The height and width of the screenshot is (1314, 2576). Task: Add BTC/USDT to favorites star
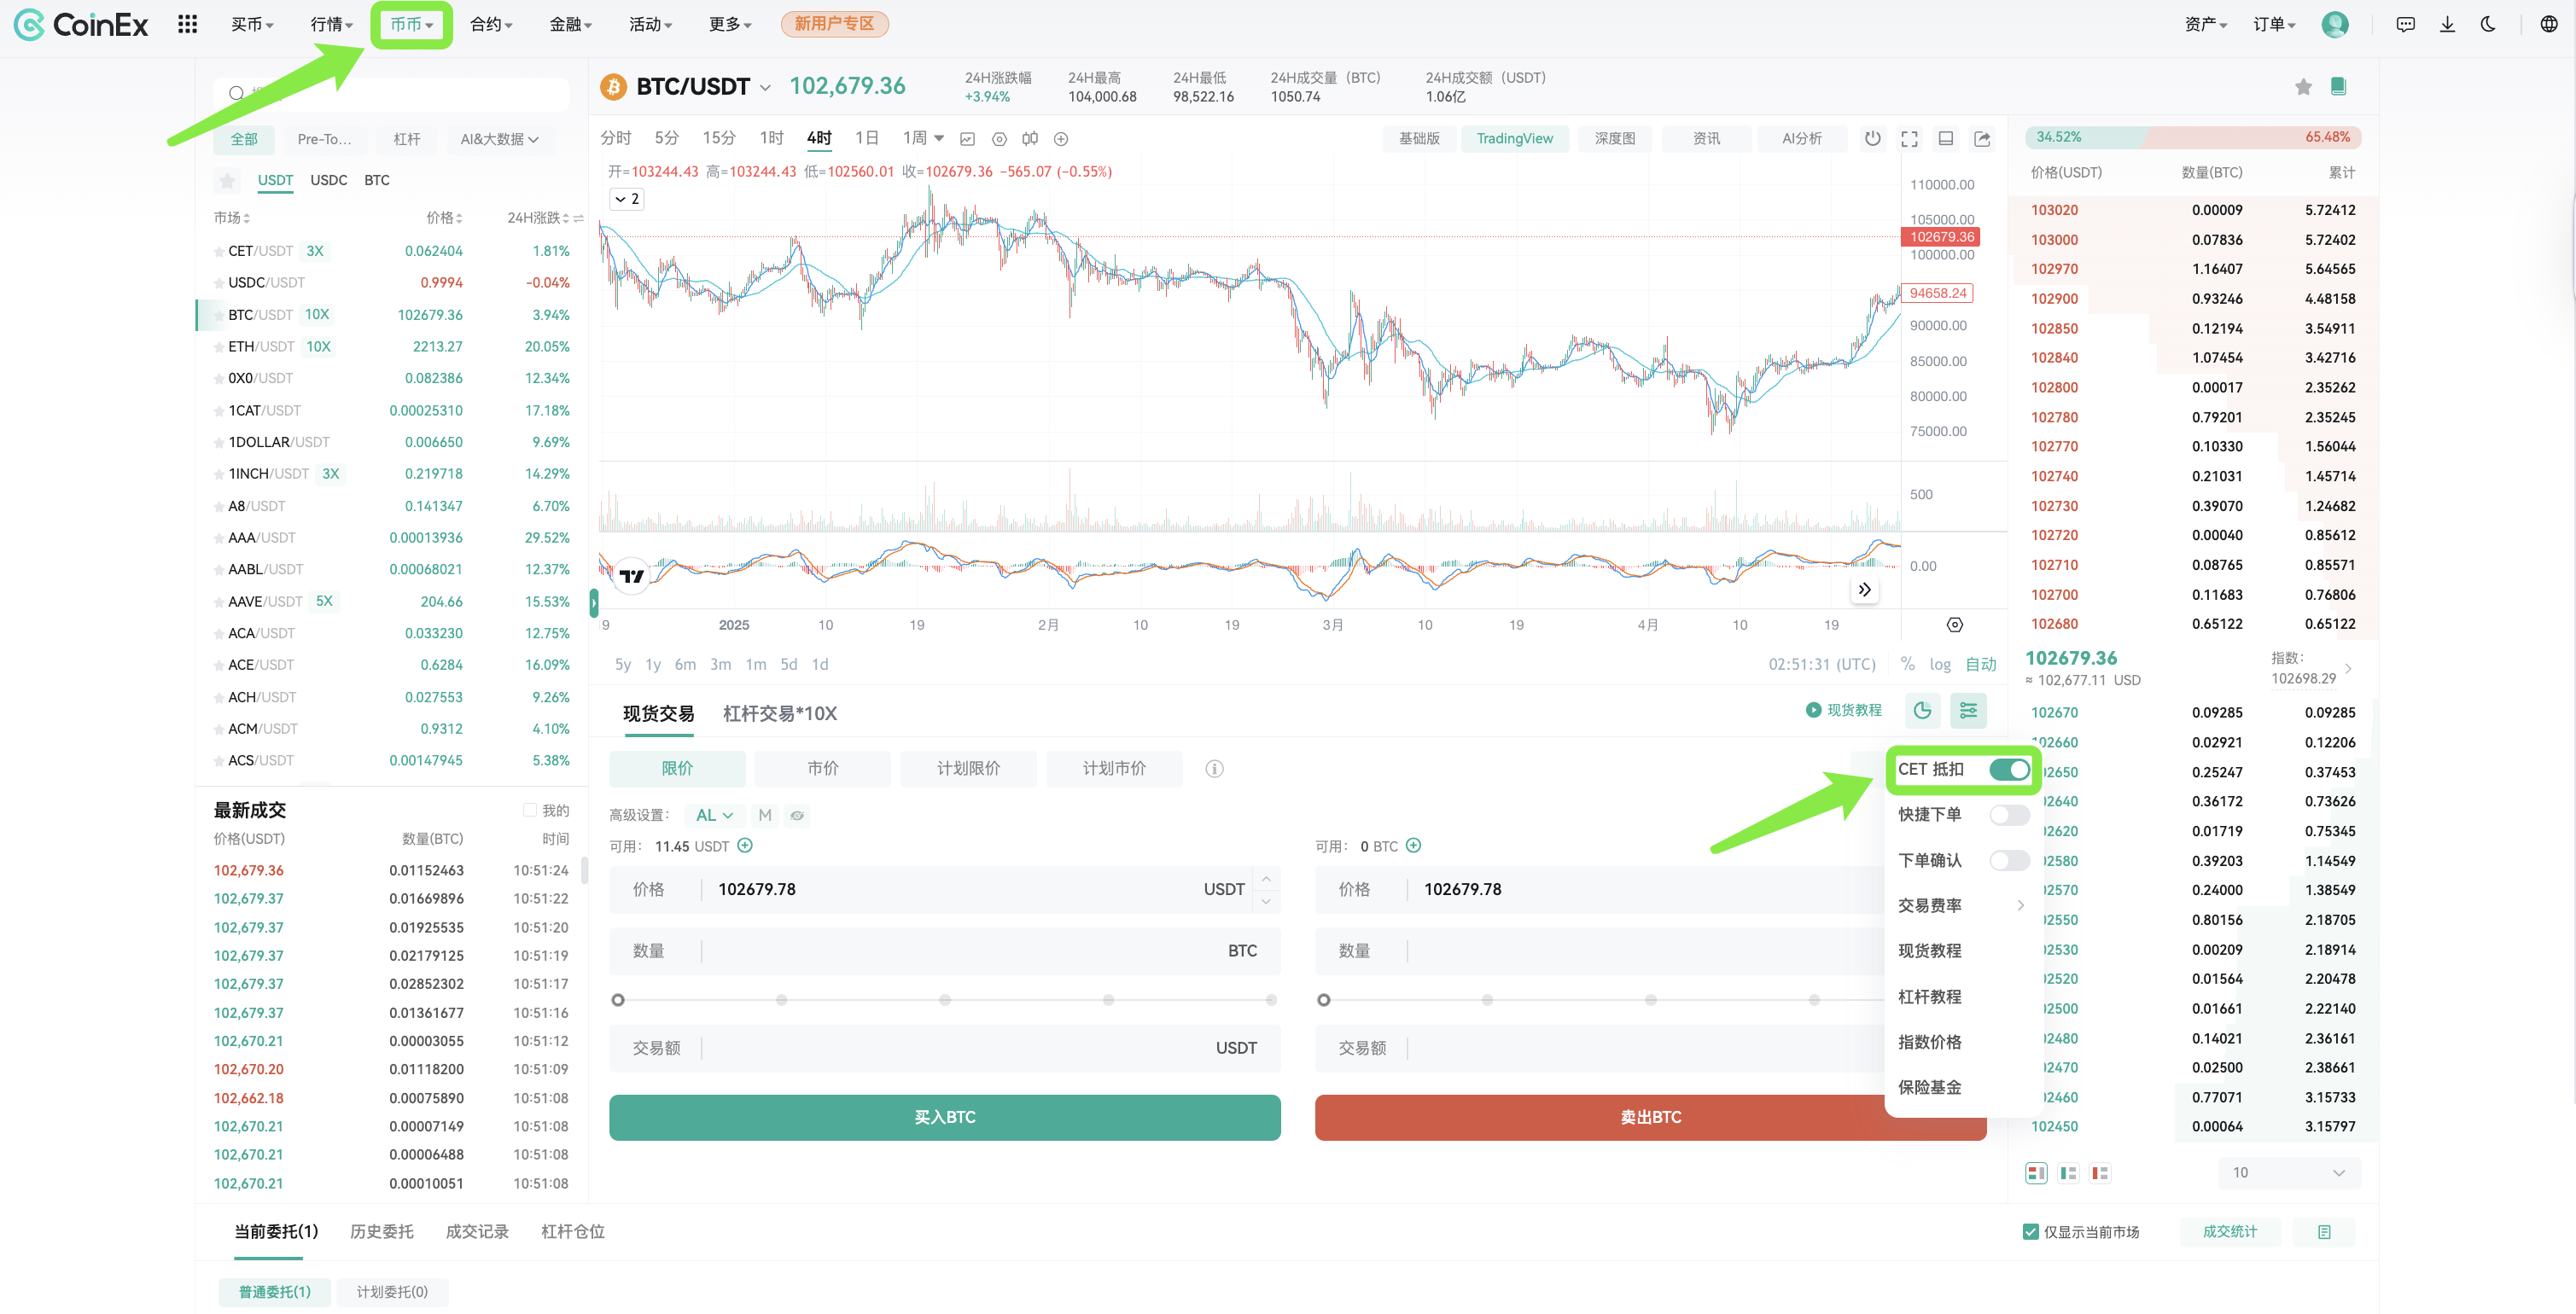point(2303,87)
